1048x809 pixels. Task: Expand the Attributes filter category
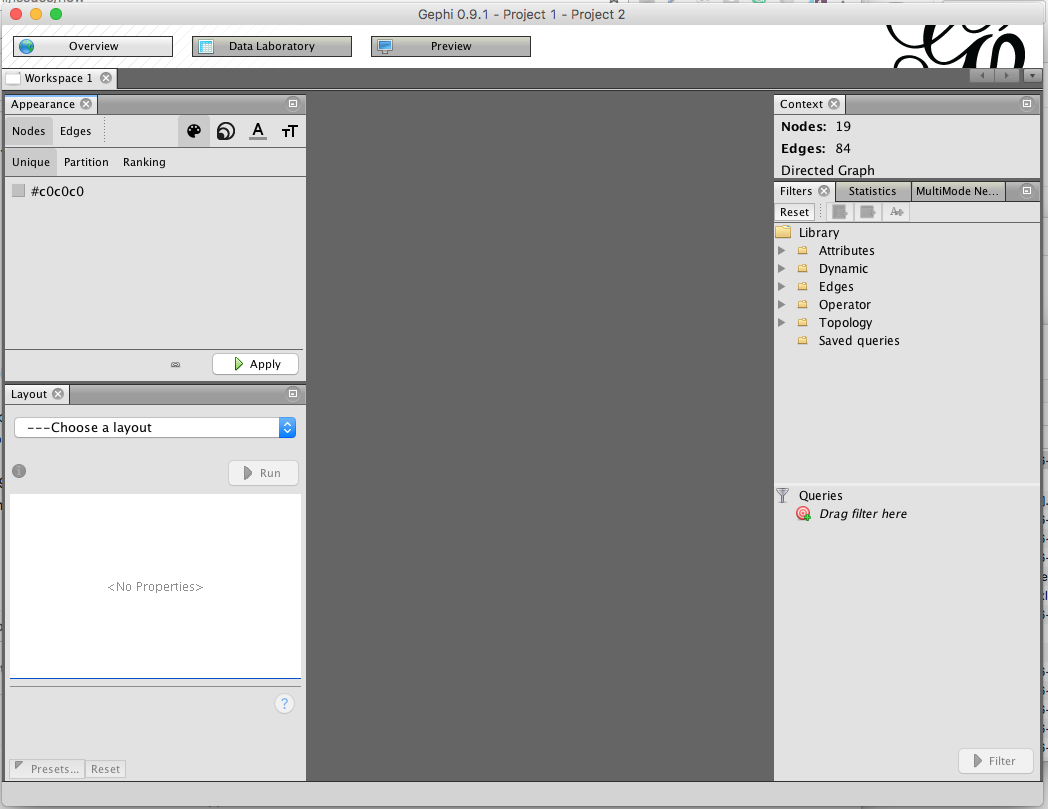782,250
